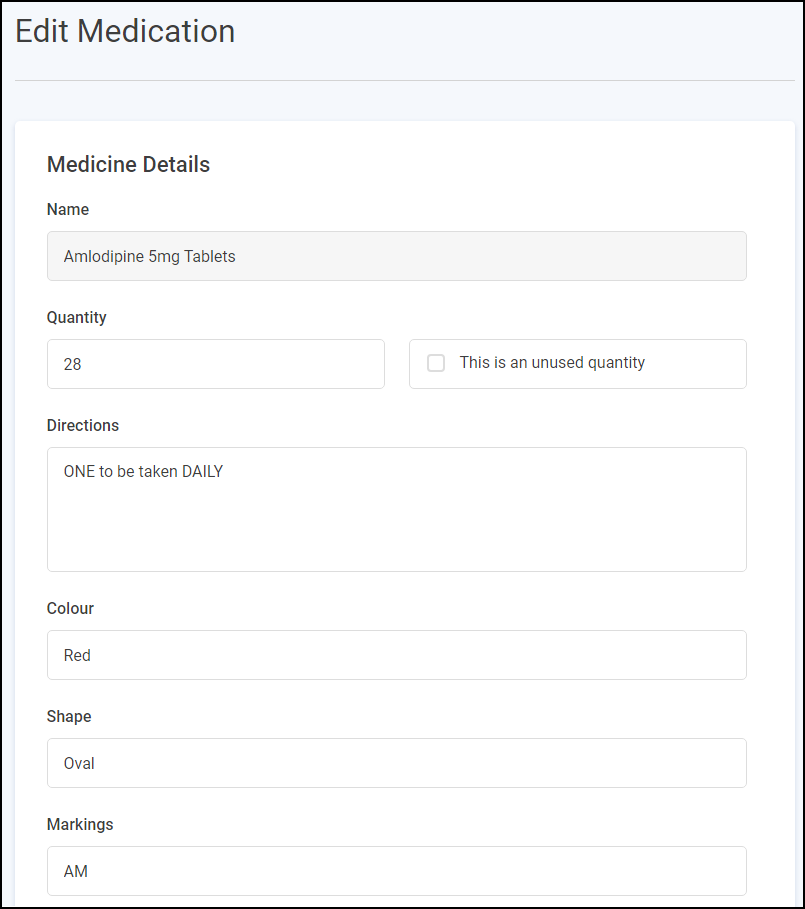
Task: Toggle the unused quantity checkbox
Action: click(x=436, y=363)
